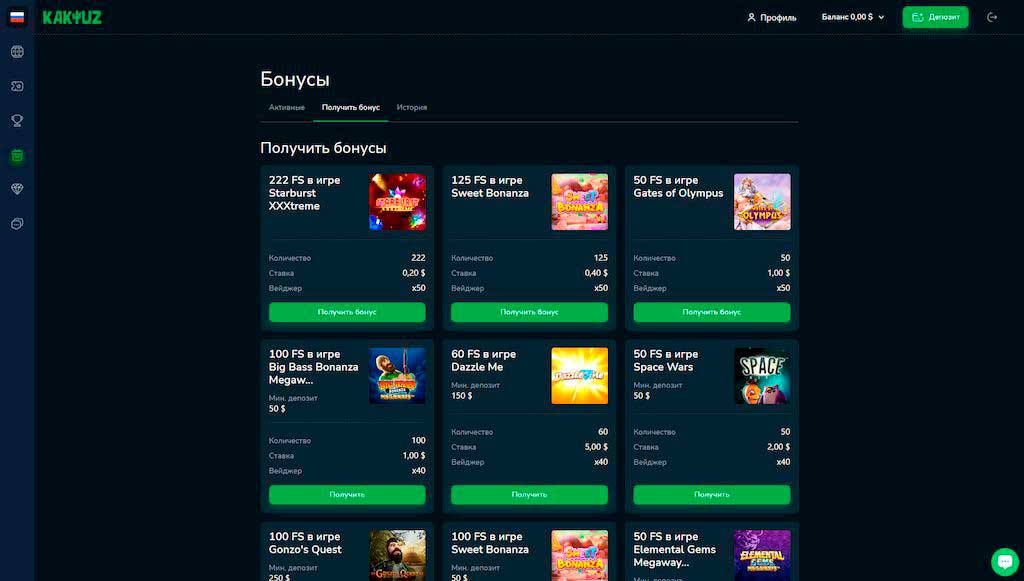1024x581 pixels.
Task: Open the ticket icon in sidebar
Action: (x=17, y=86)
